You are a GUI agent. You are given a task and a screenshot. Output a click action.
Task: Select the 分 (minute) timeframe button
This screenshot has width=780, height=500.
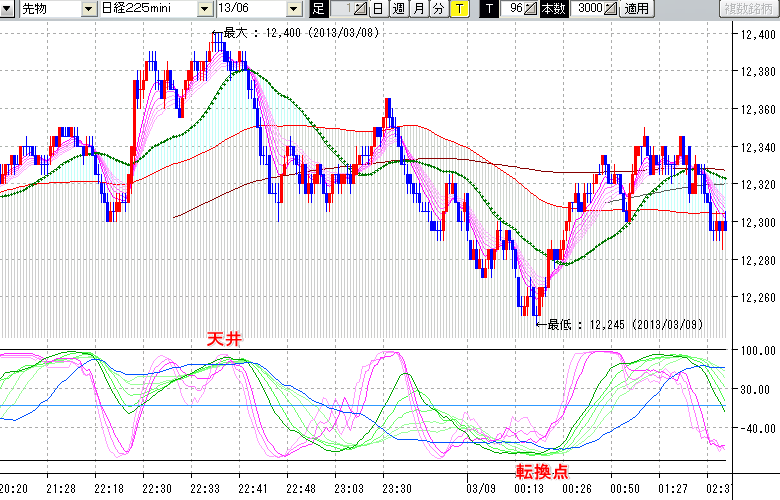pos(437,9)
